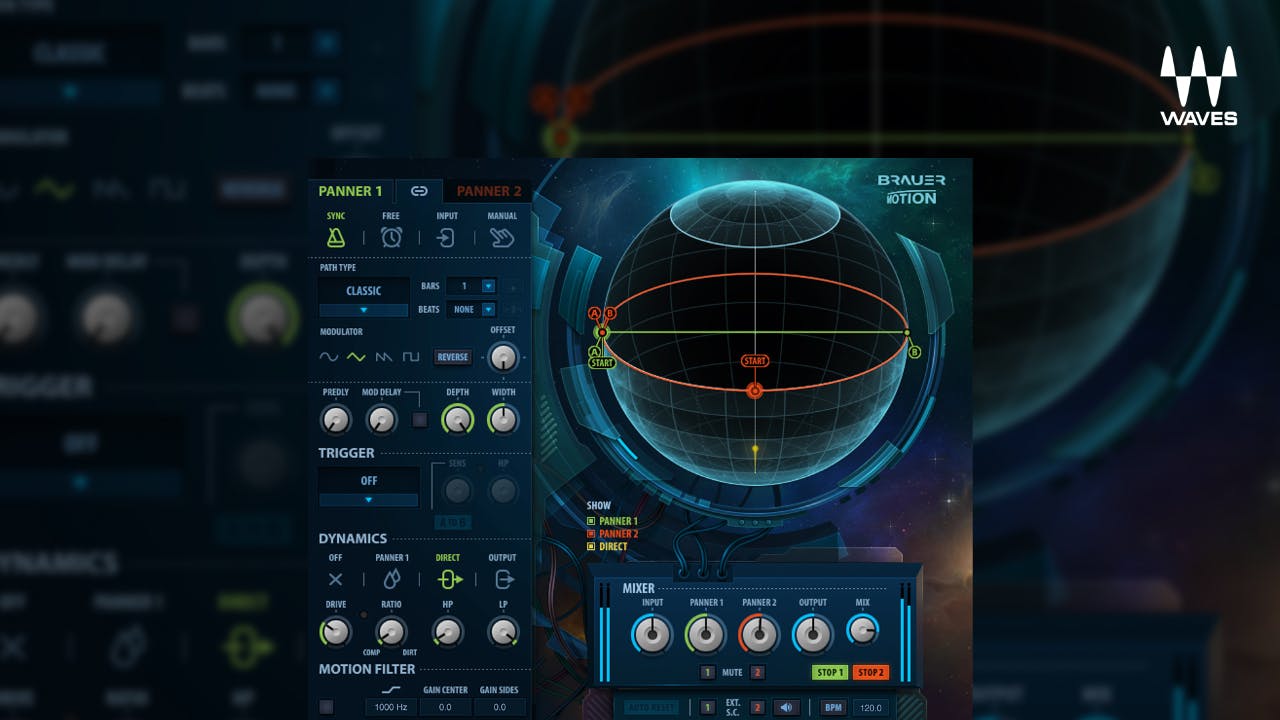The height and width of the screenshot is (720, 1280).
Task: Click the Waves logo
Action: coord(1198,86)
